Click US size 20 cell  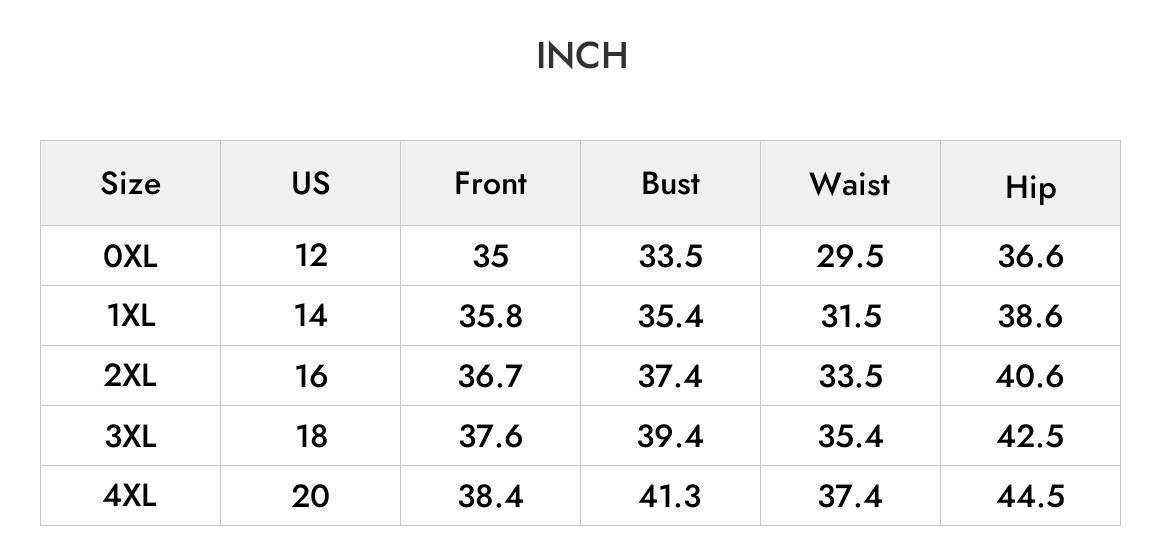click(x=311, y=496)
